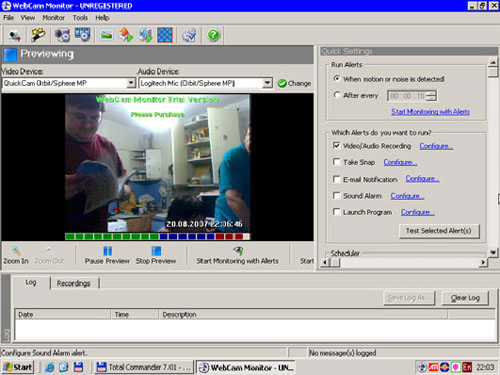Click the Windows Start button
The image size is (500, 375).
[x=18, y=367]
